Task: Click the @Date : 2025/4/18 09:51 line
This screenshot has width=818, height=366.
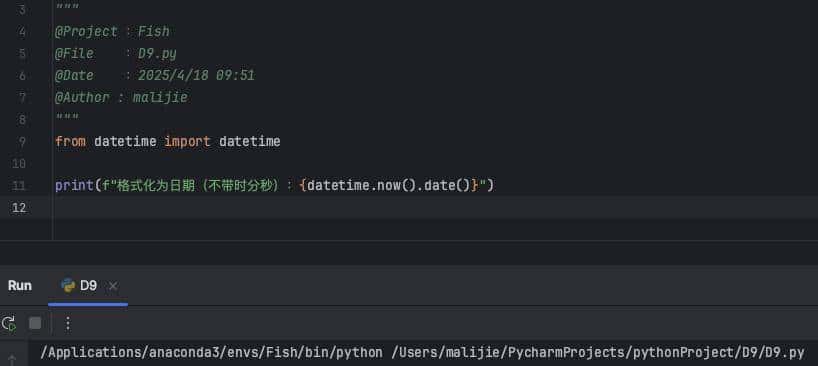Action: click(x=155, y=76)
